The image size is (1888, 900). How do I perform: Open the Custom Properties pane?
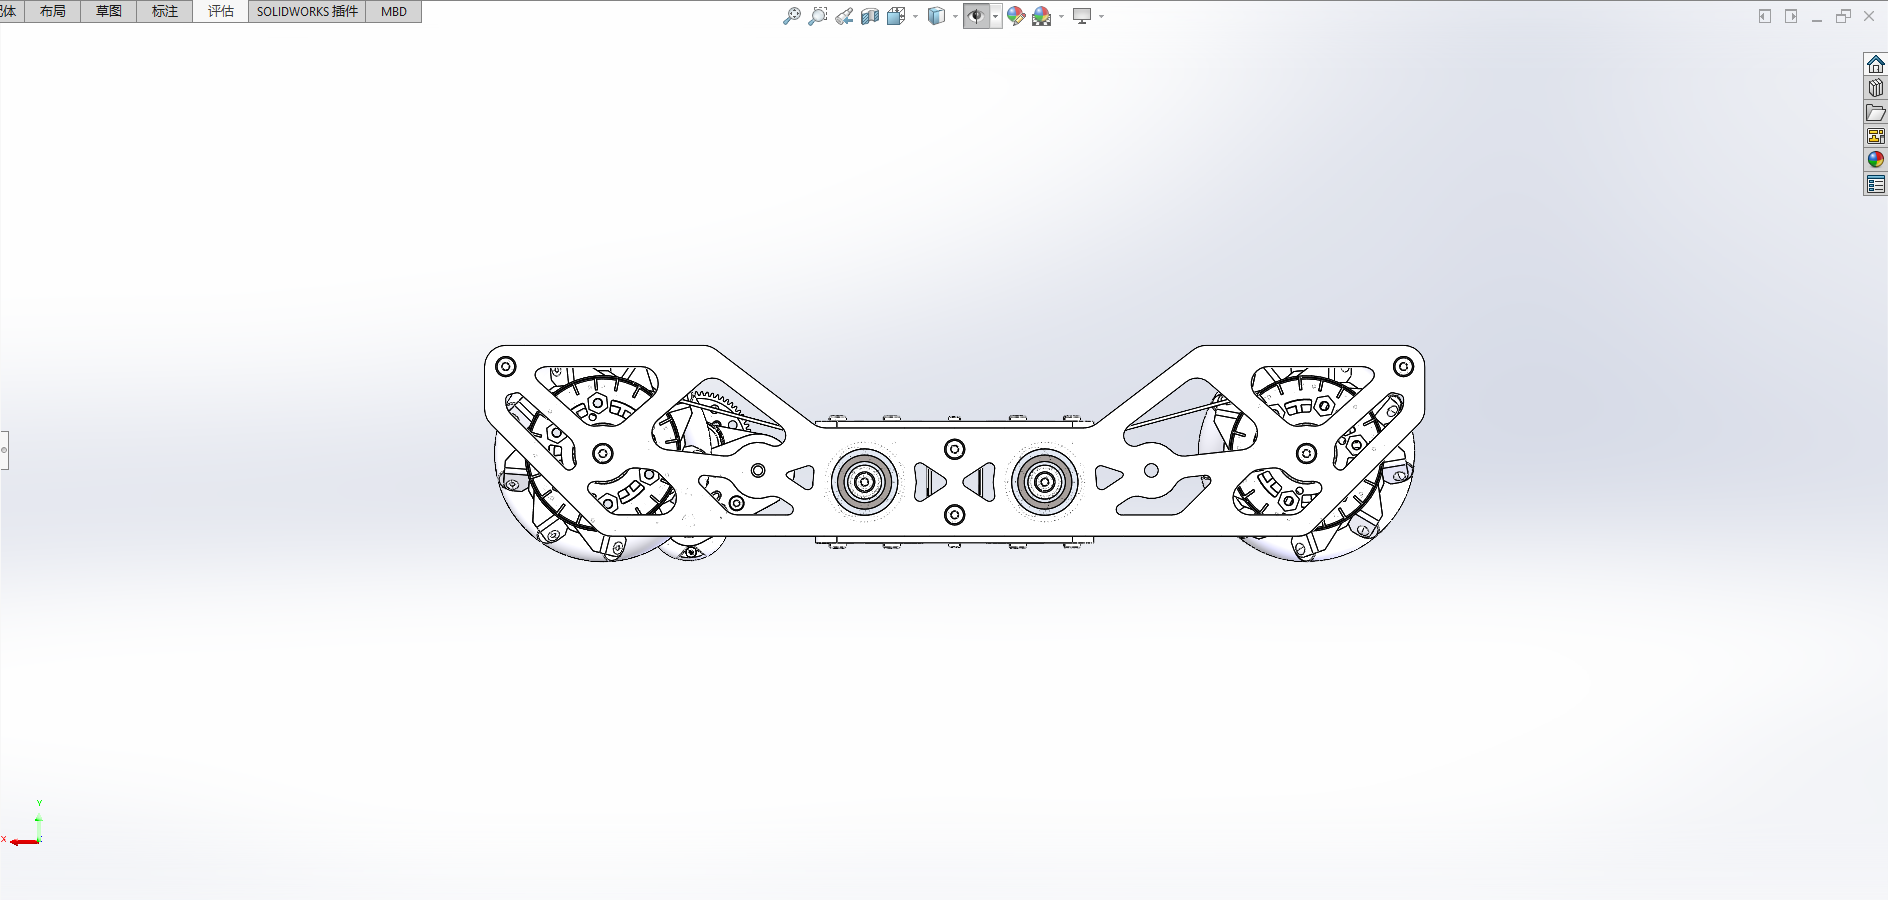[x=1876, y=184]
